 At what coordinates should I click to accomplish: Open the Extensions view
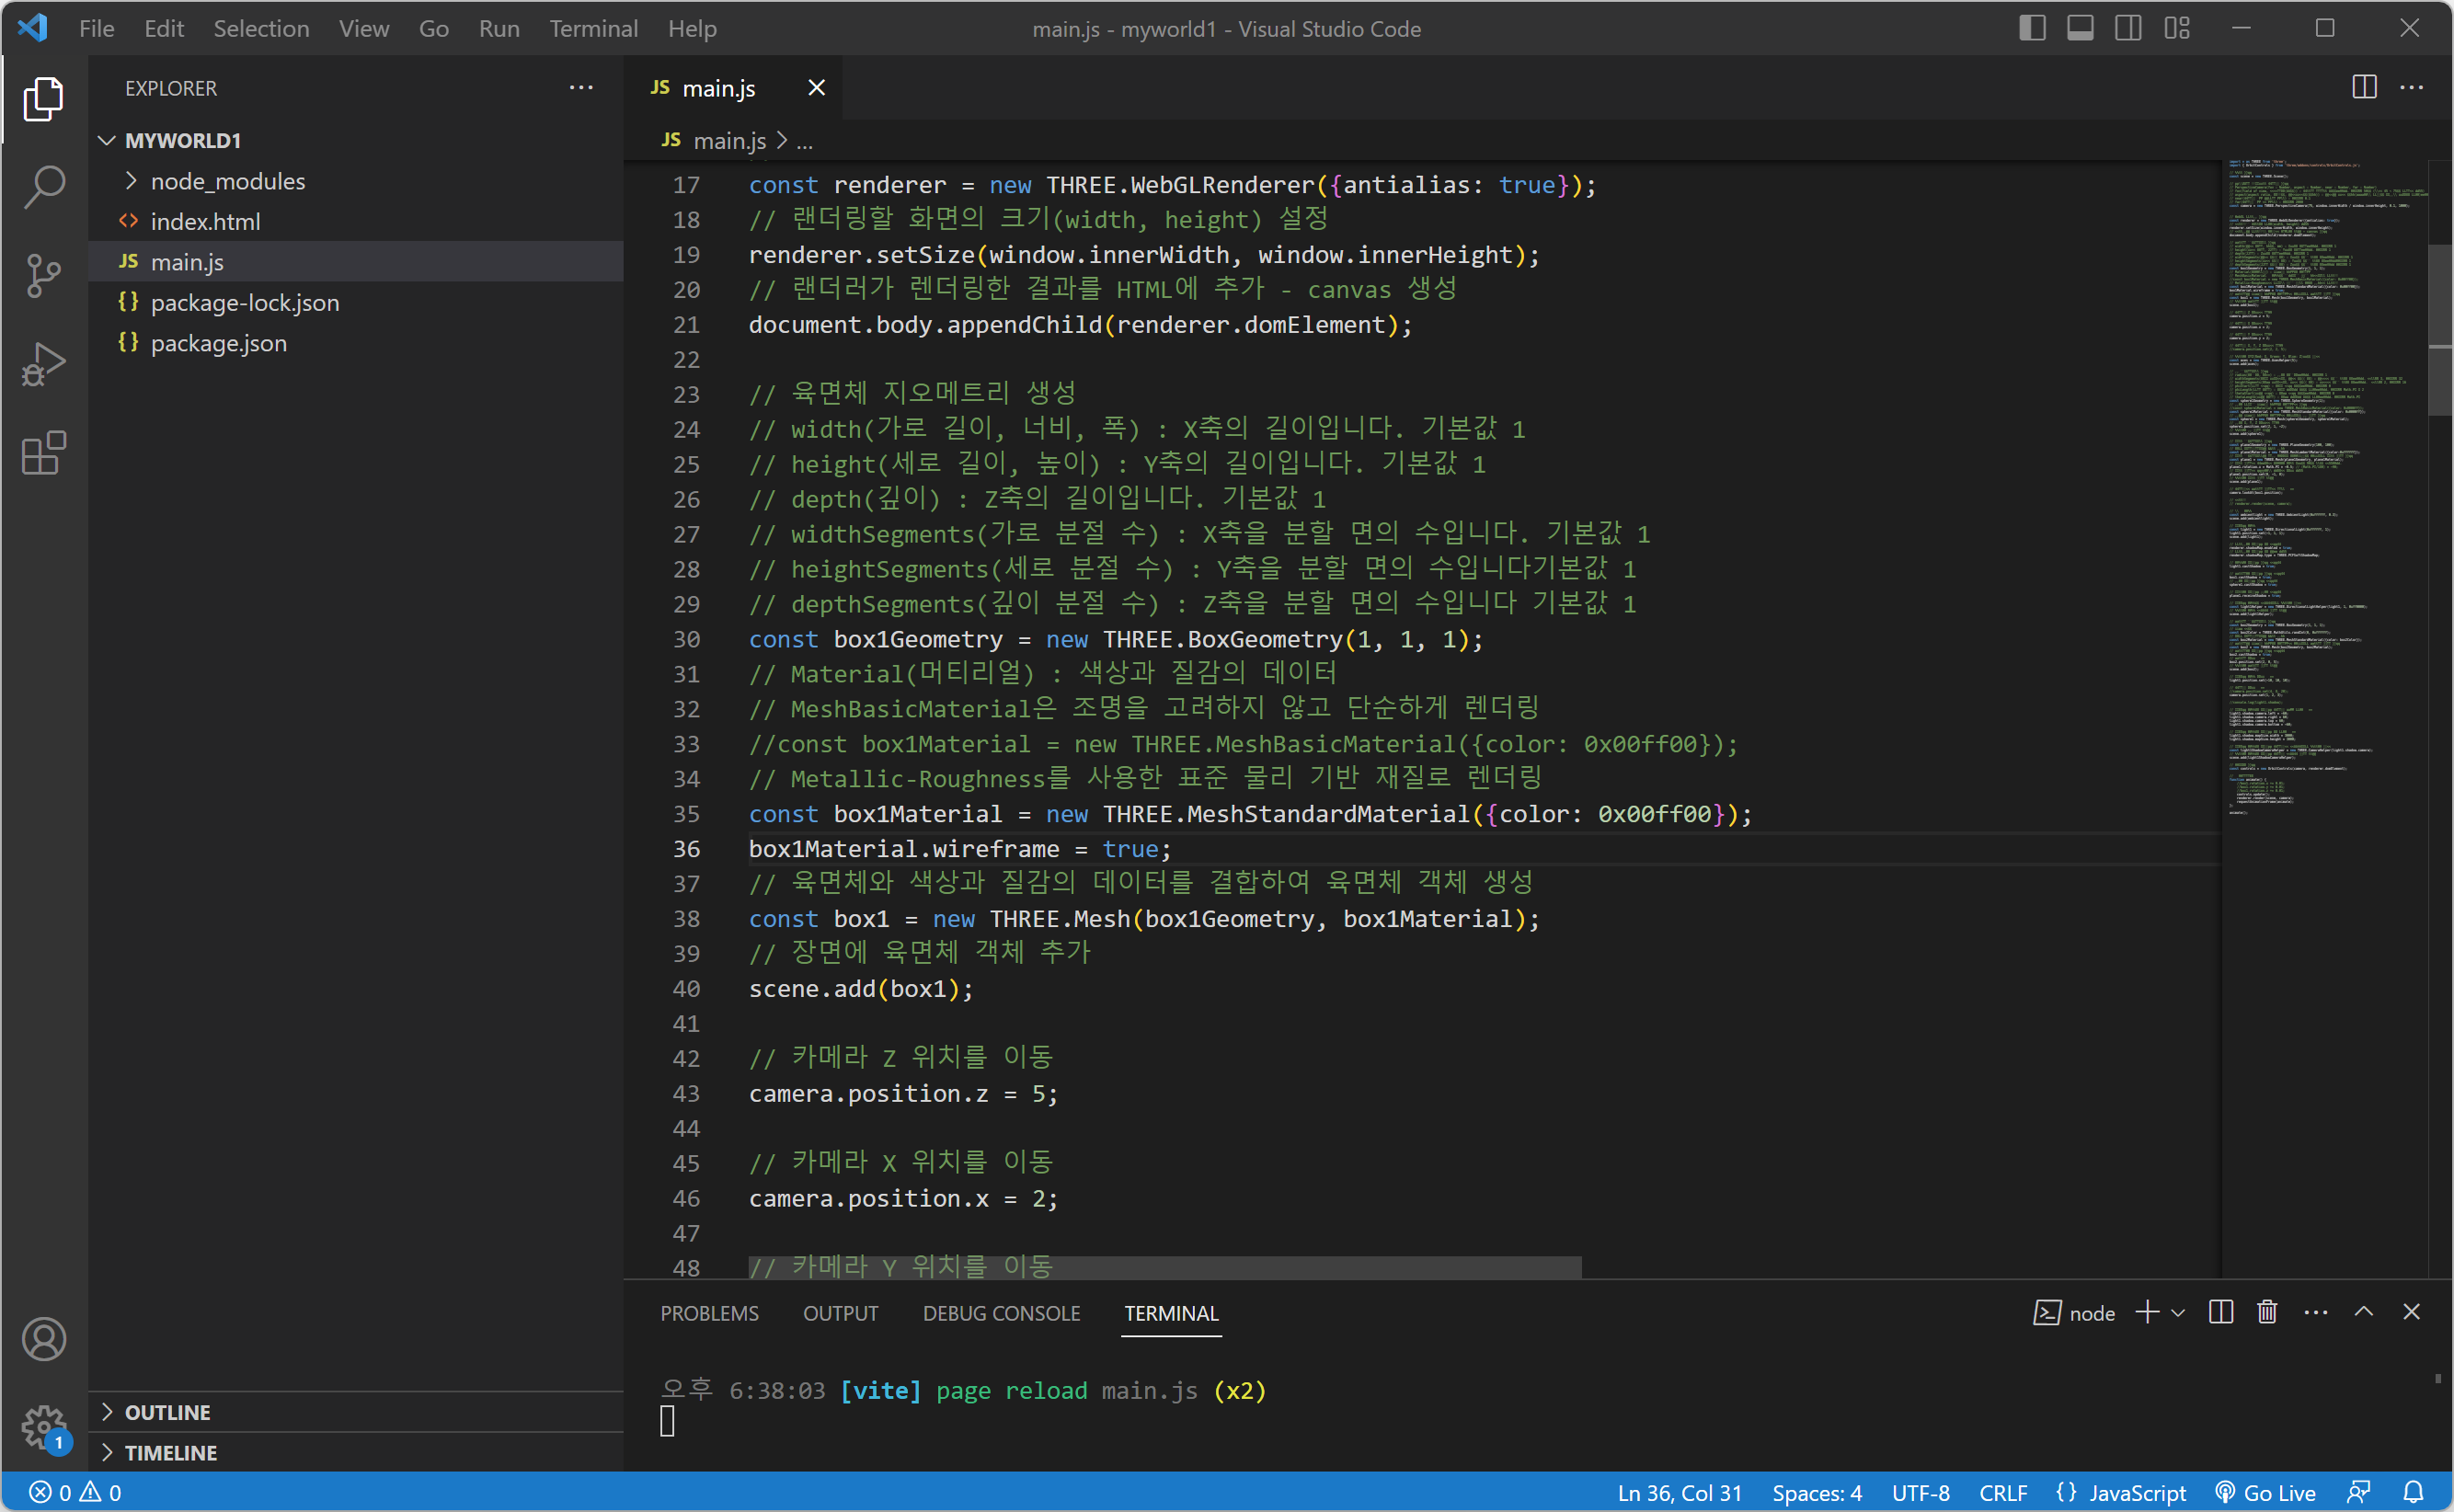tap(44, 454)
